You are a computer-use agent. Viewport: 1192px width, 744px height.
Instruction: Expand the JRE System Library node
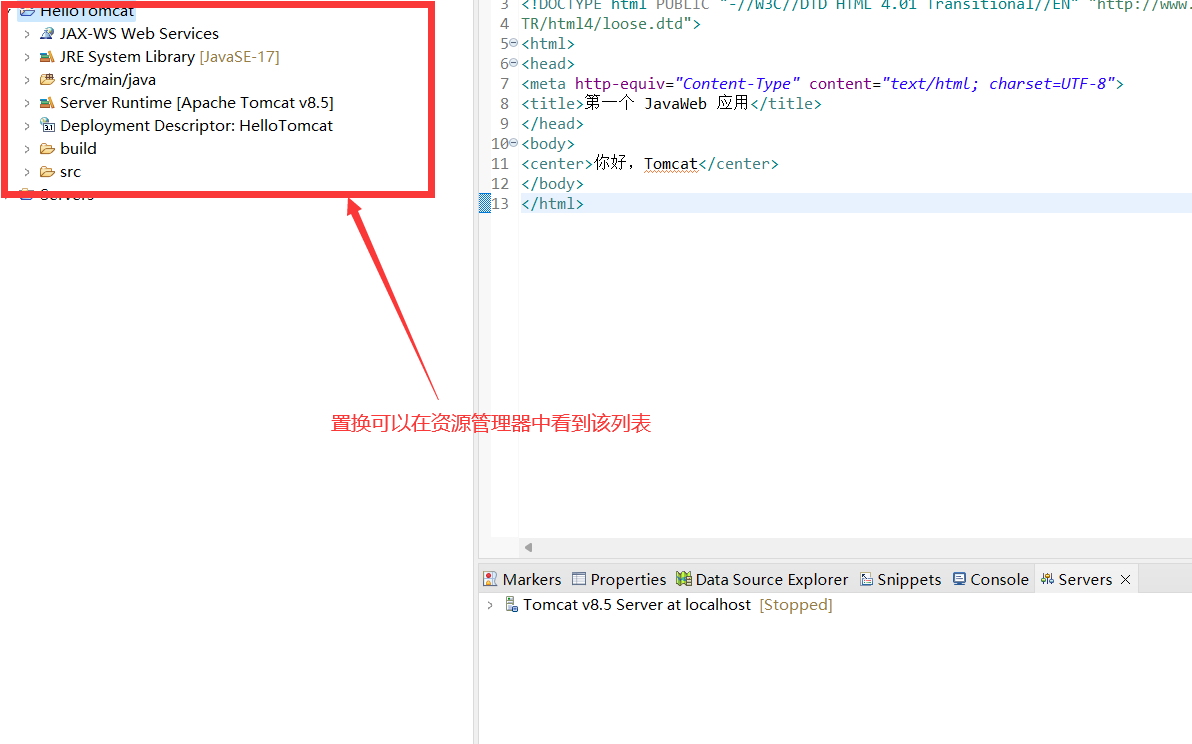pos(27,57)
